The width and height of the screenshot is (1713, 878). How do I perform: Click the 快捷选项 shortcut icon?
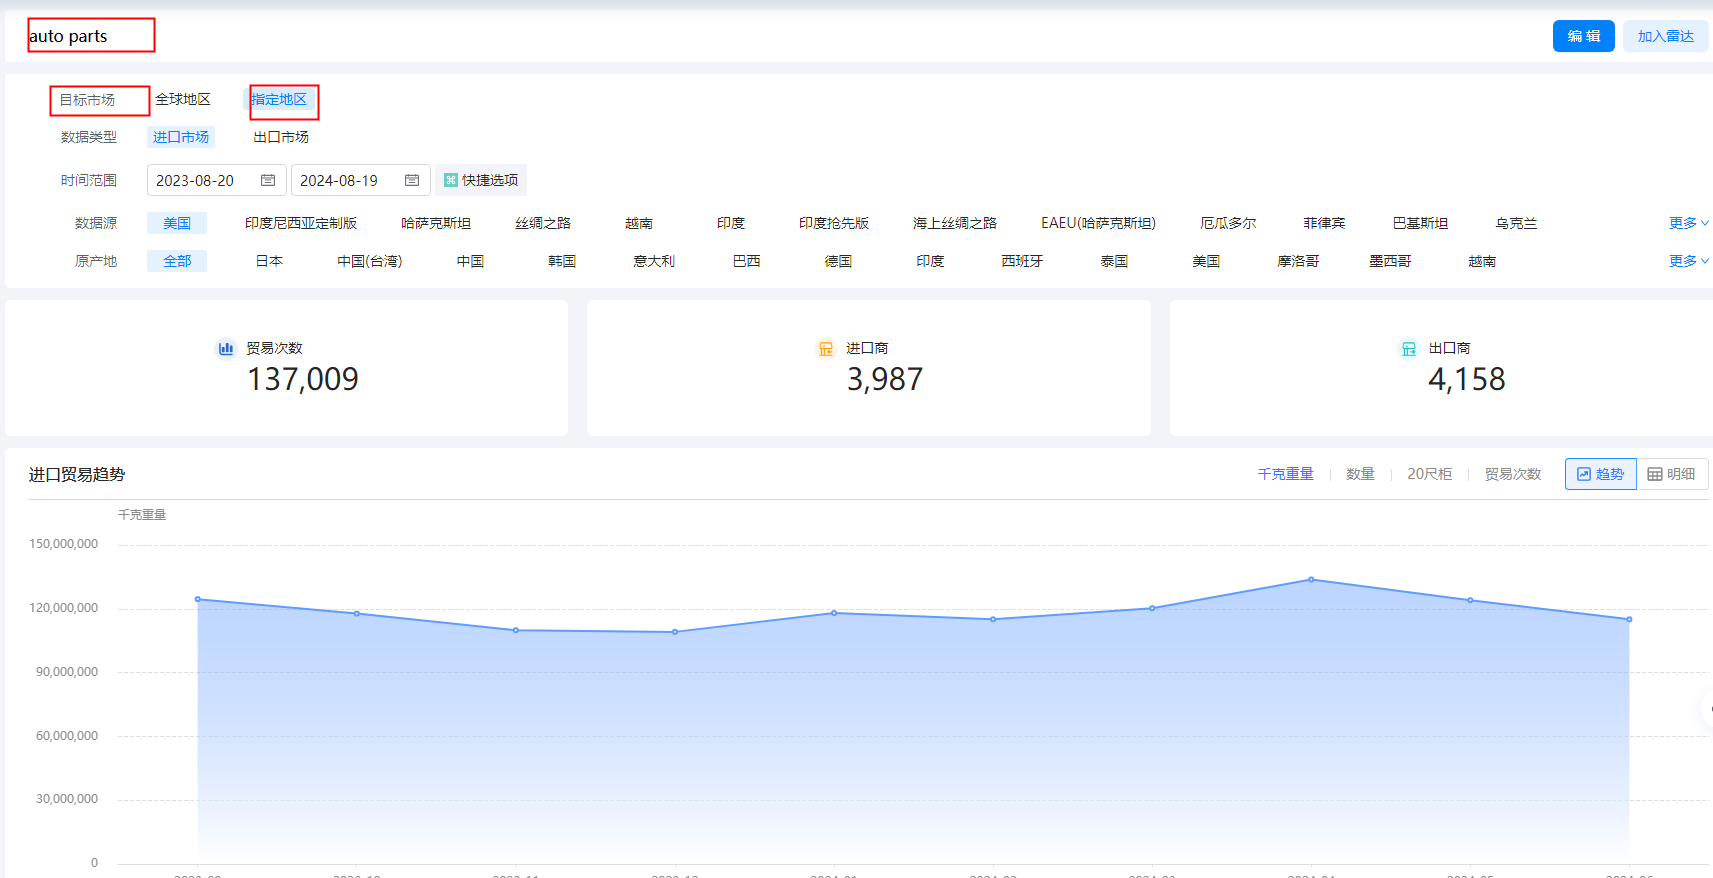coord(451,180)
